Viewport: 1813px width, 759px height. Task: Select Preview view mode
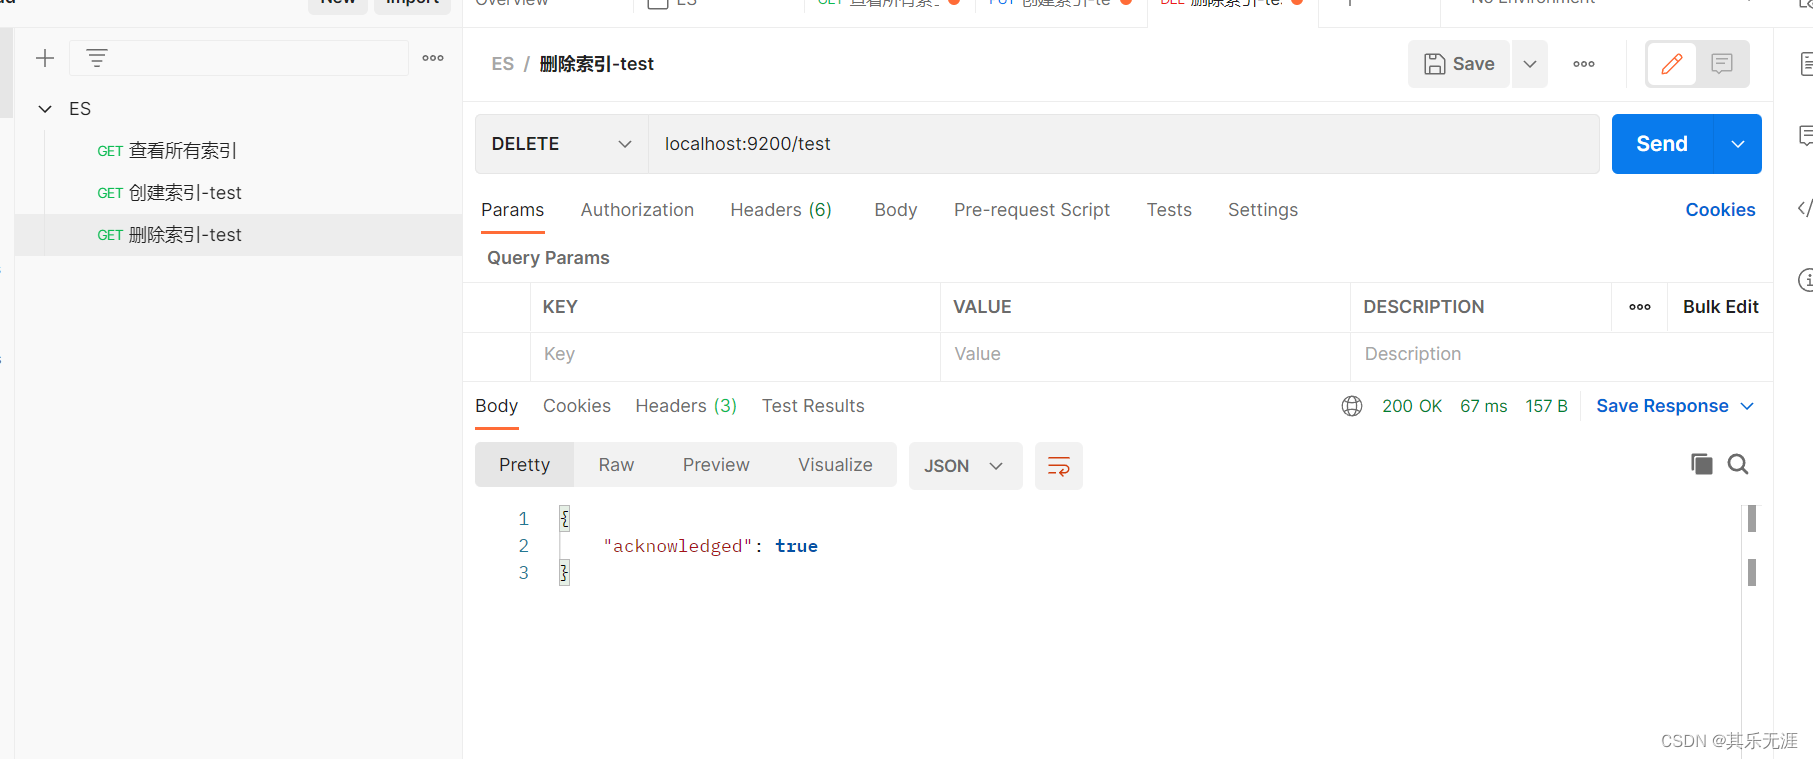click(716, 465)
